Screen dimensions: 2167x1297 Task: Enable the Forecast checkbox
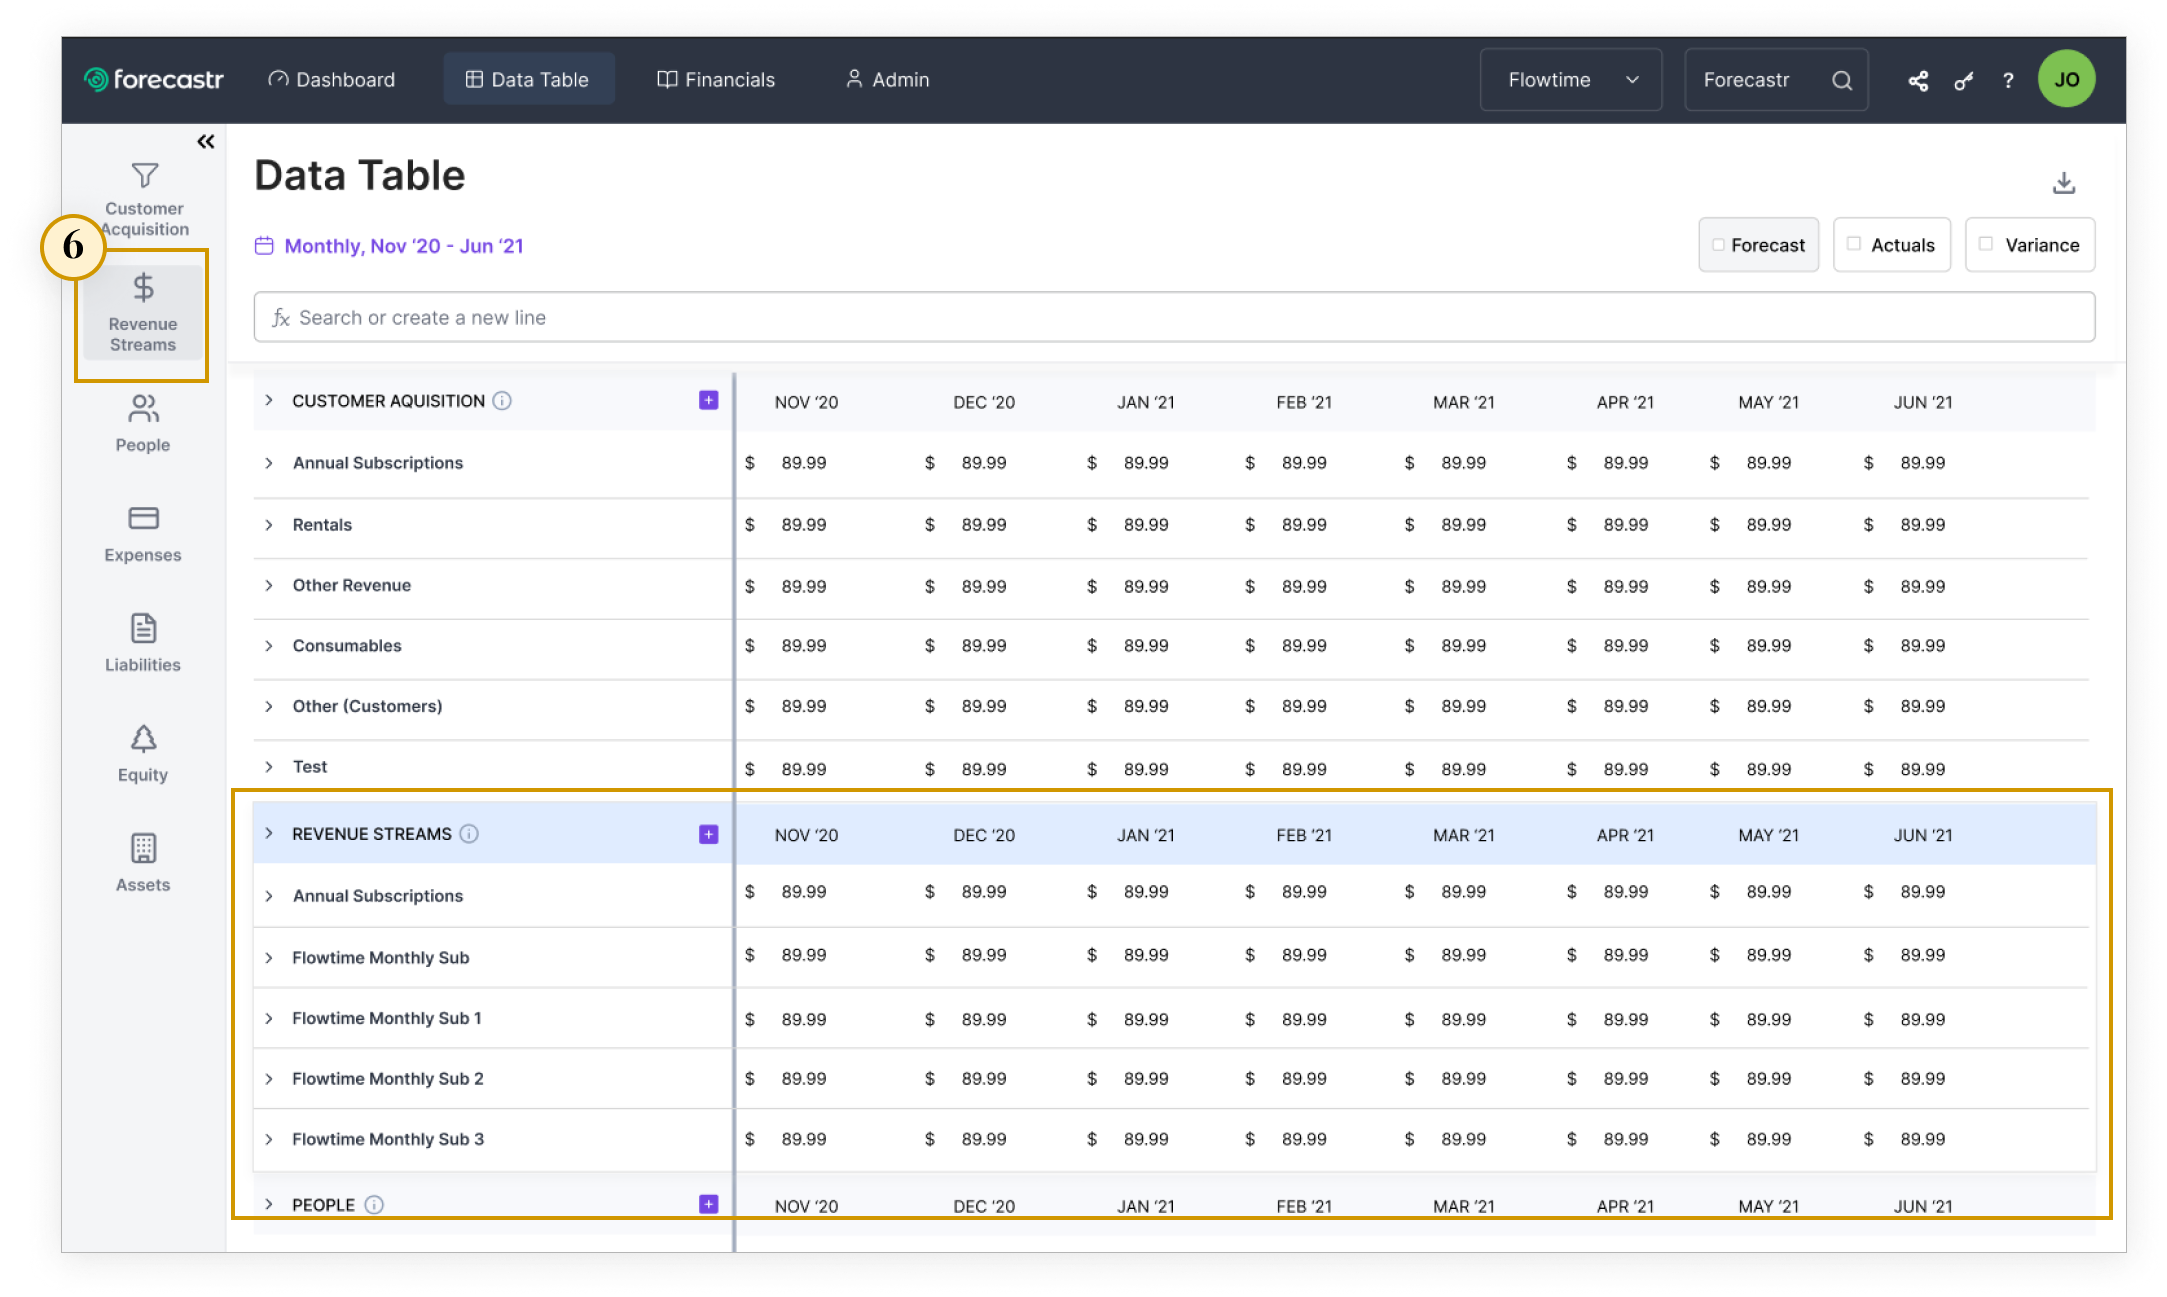click(x=1718, y=245)
